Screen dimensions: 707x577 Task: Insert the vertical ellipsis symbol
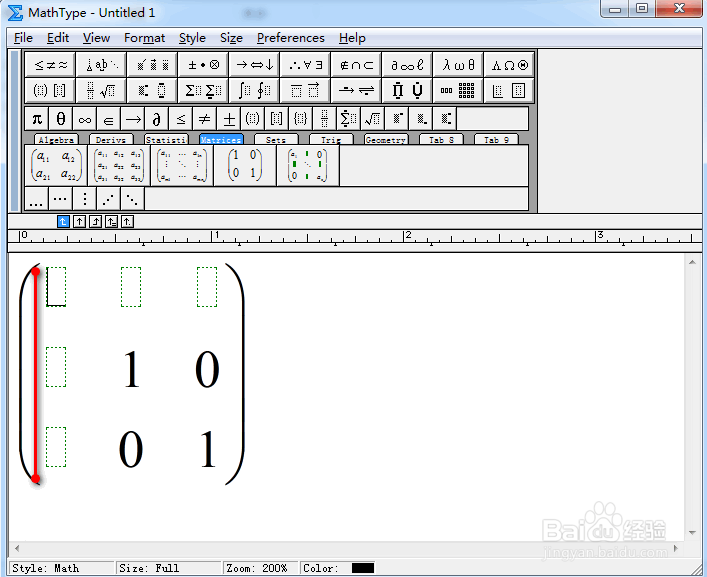(84, 199)
